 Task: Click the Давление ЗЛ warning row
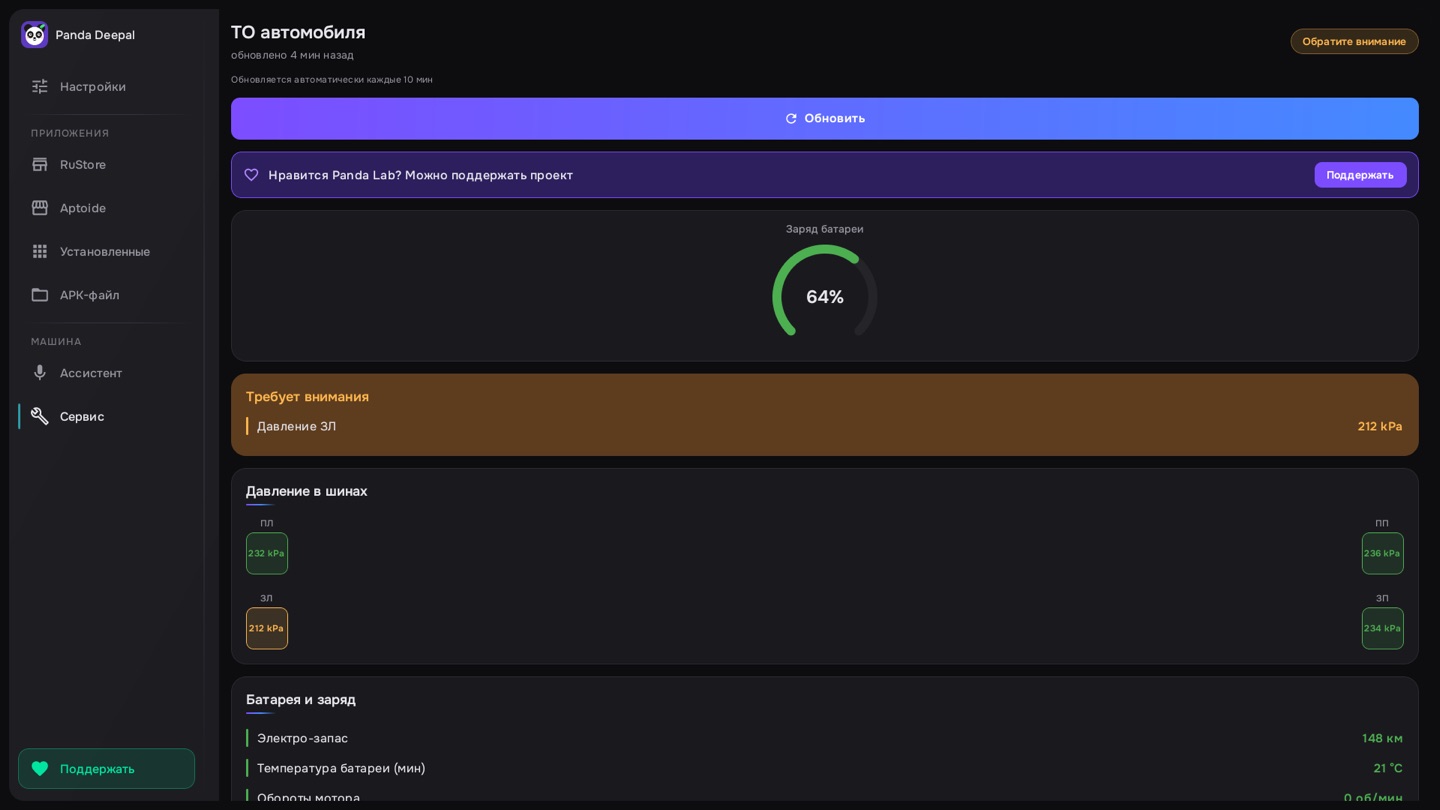824,426
